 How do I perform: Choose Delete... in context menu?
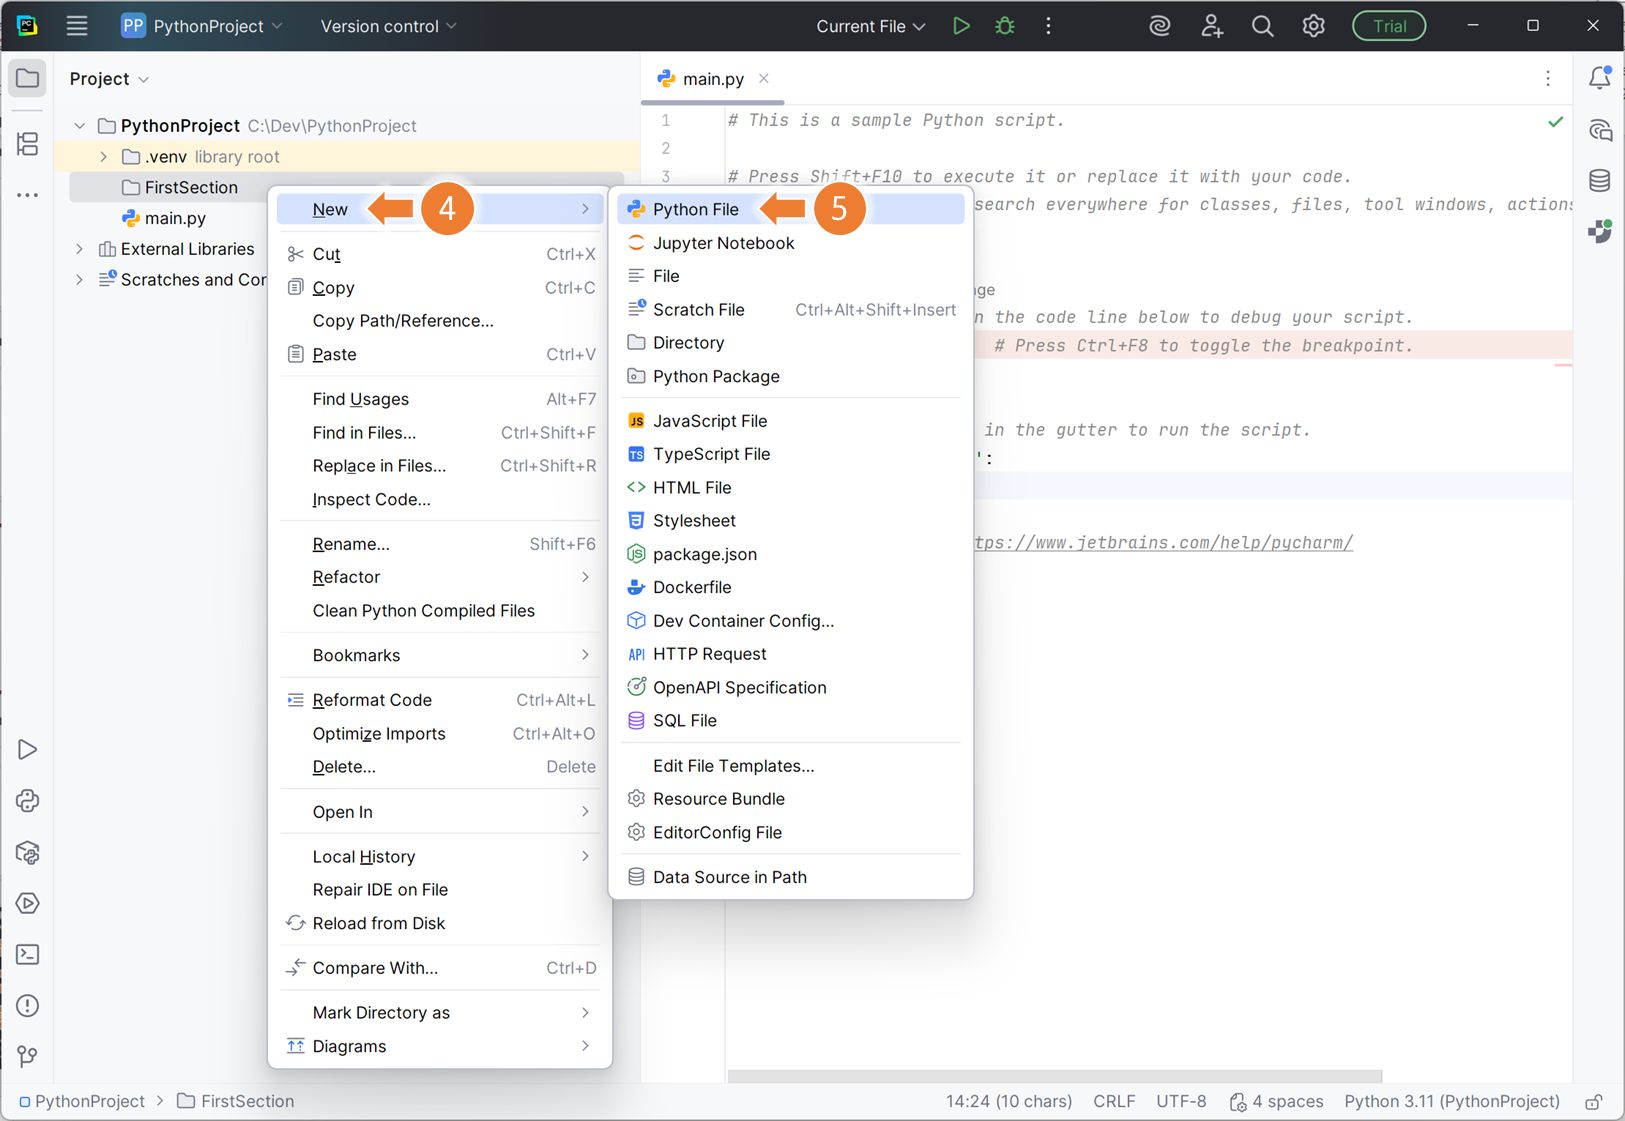click(440, 767)
